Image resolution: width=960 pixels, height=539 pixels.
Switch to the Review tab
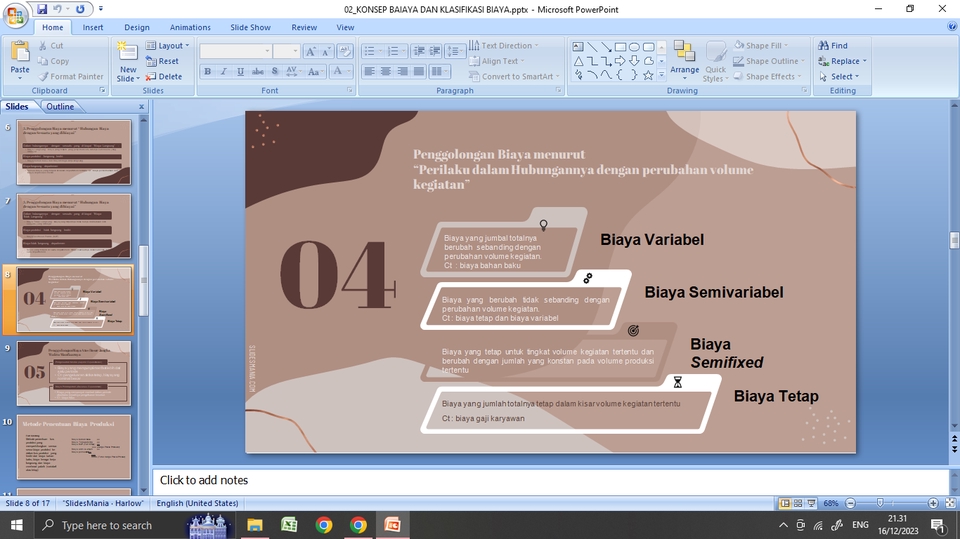point(304,27)
